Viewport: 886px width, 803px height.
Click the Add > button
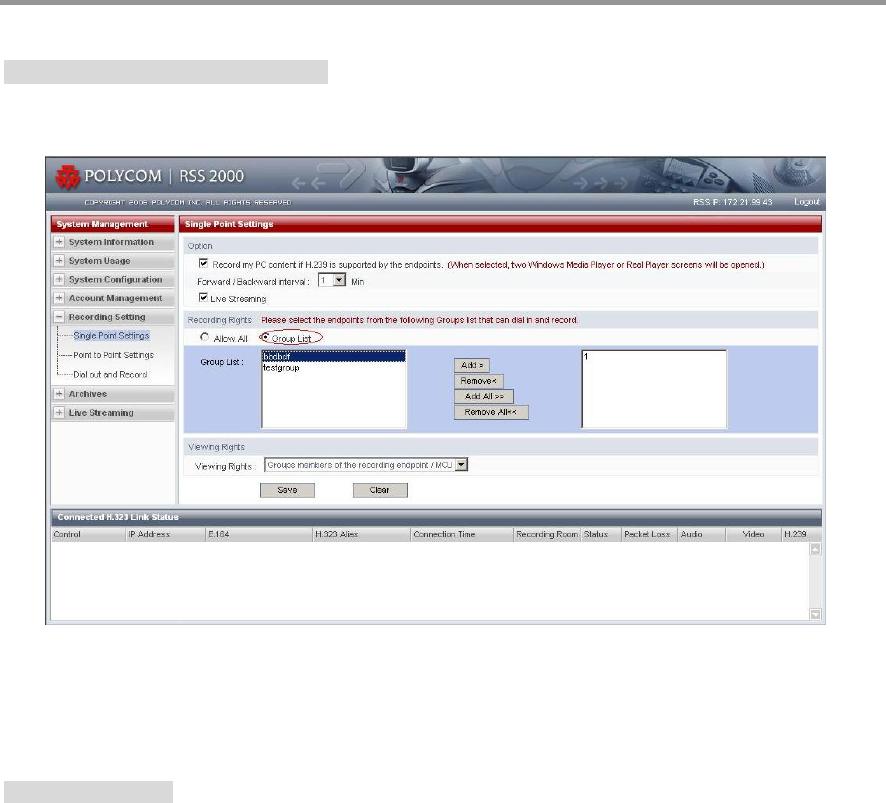472,365
